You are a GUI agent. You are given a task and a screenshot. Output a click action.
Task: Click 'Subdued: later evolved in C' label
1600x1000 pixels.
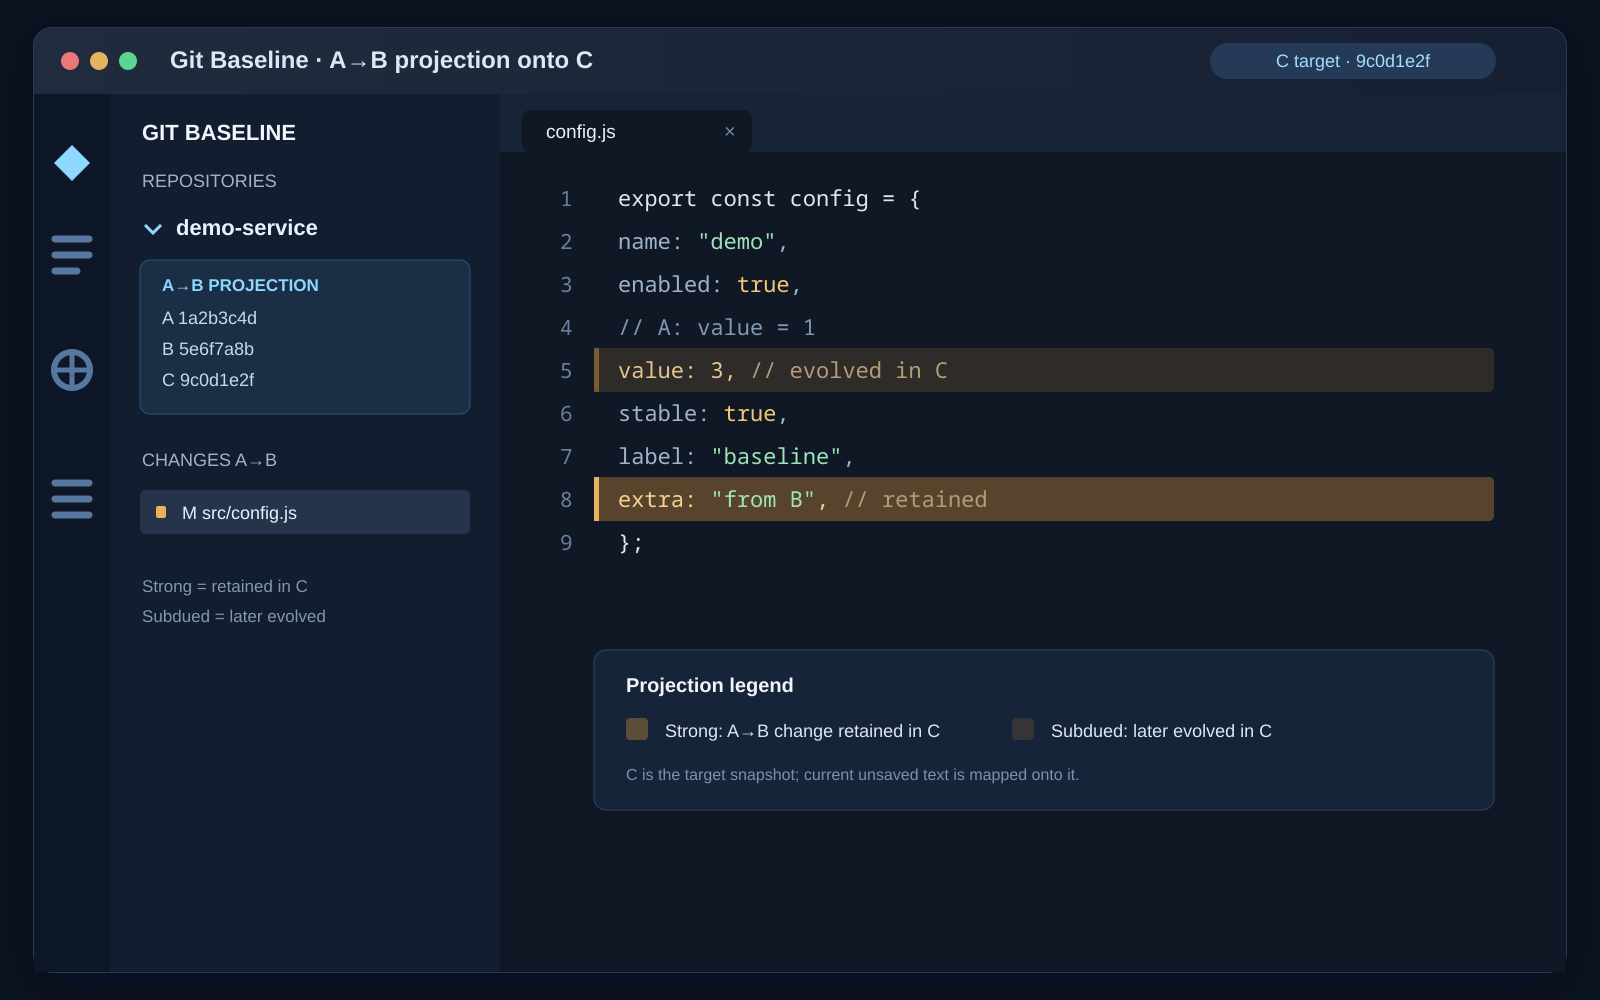1161,731
